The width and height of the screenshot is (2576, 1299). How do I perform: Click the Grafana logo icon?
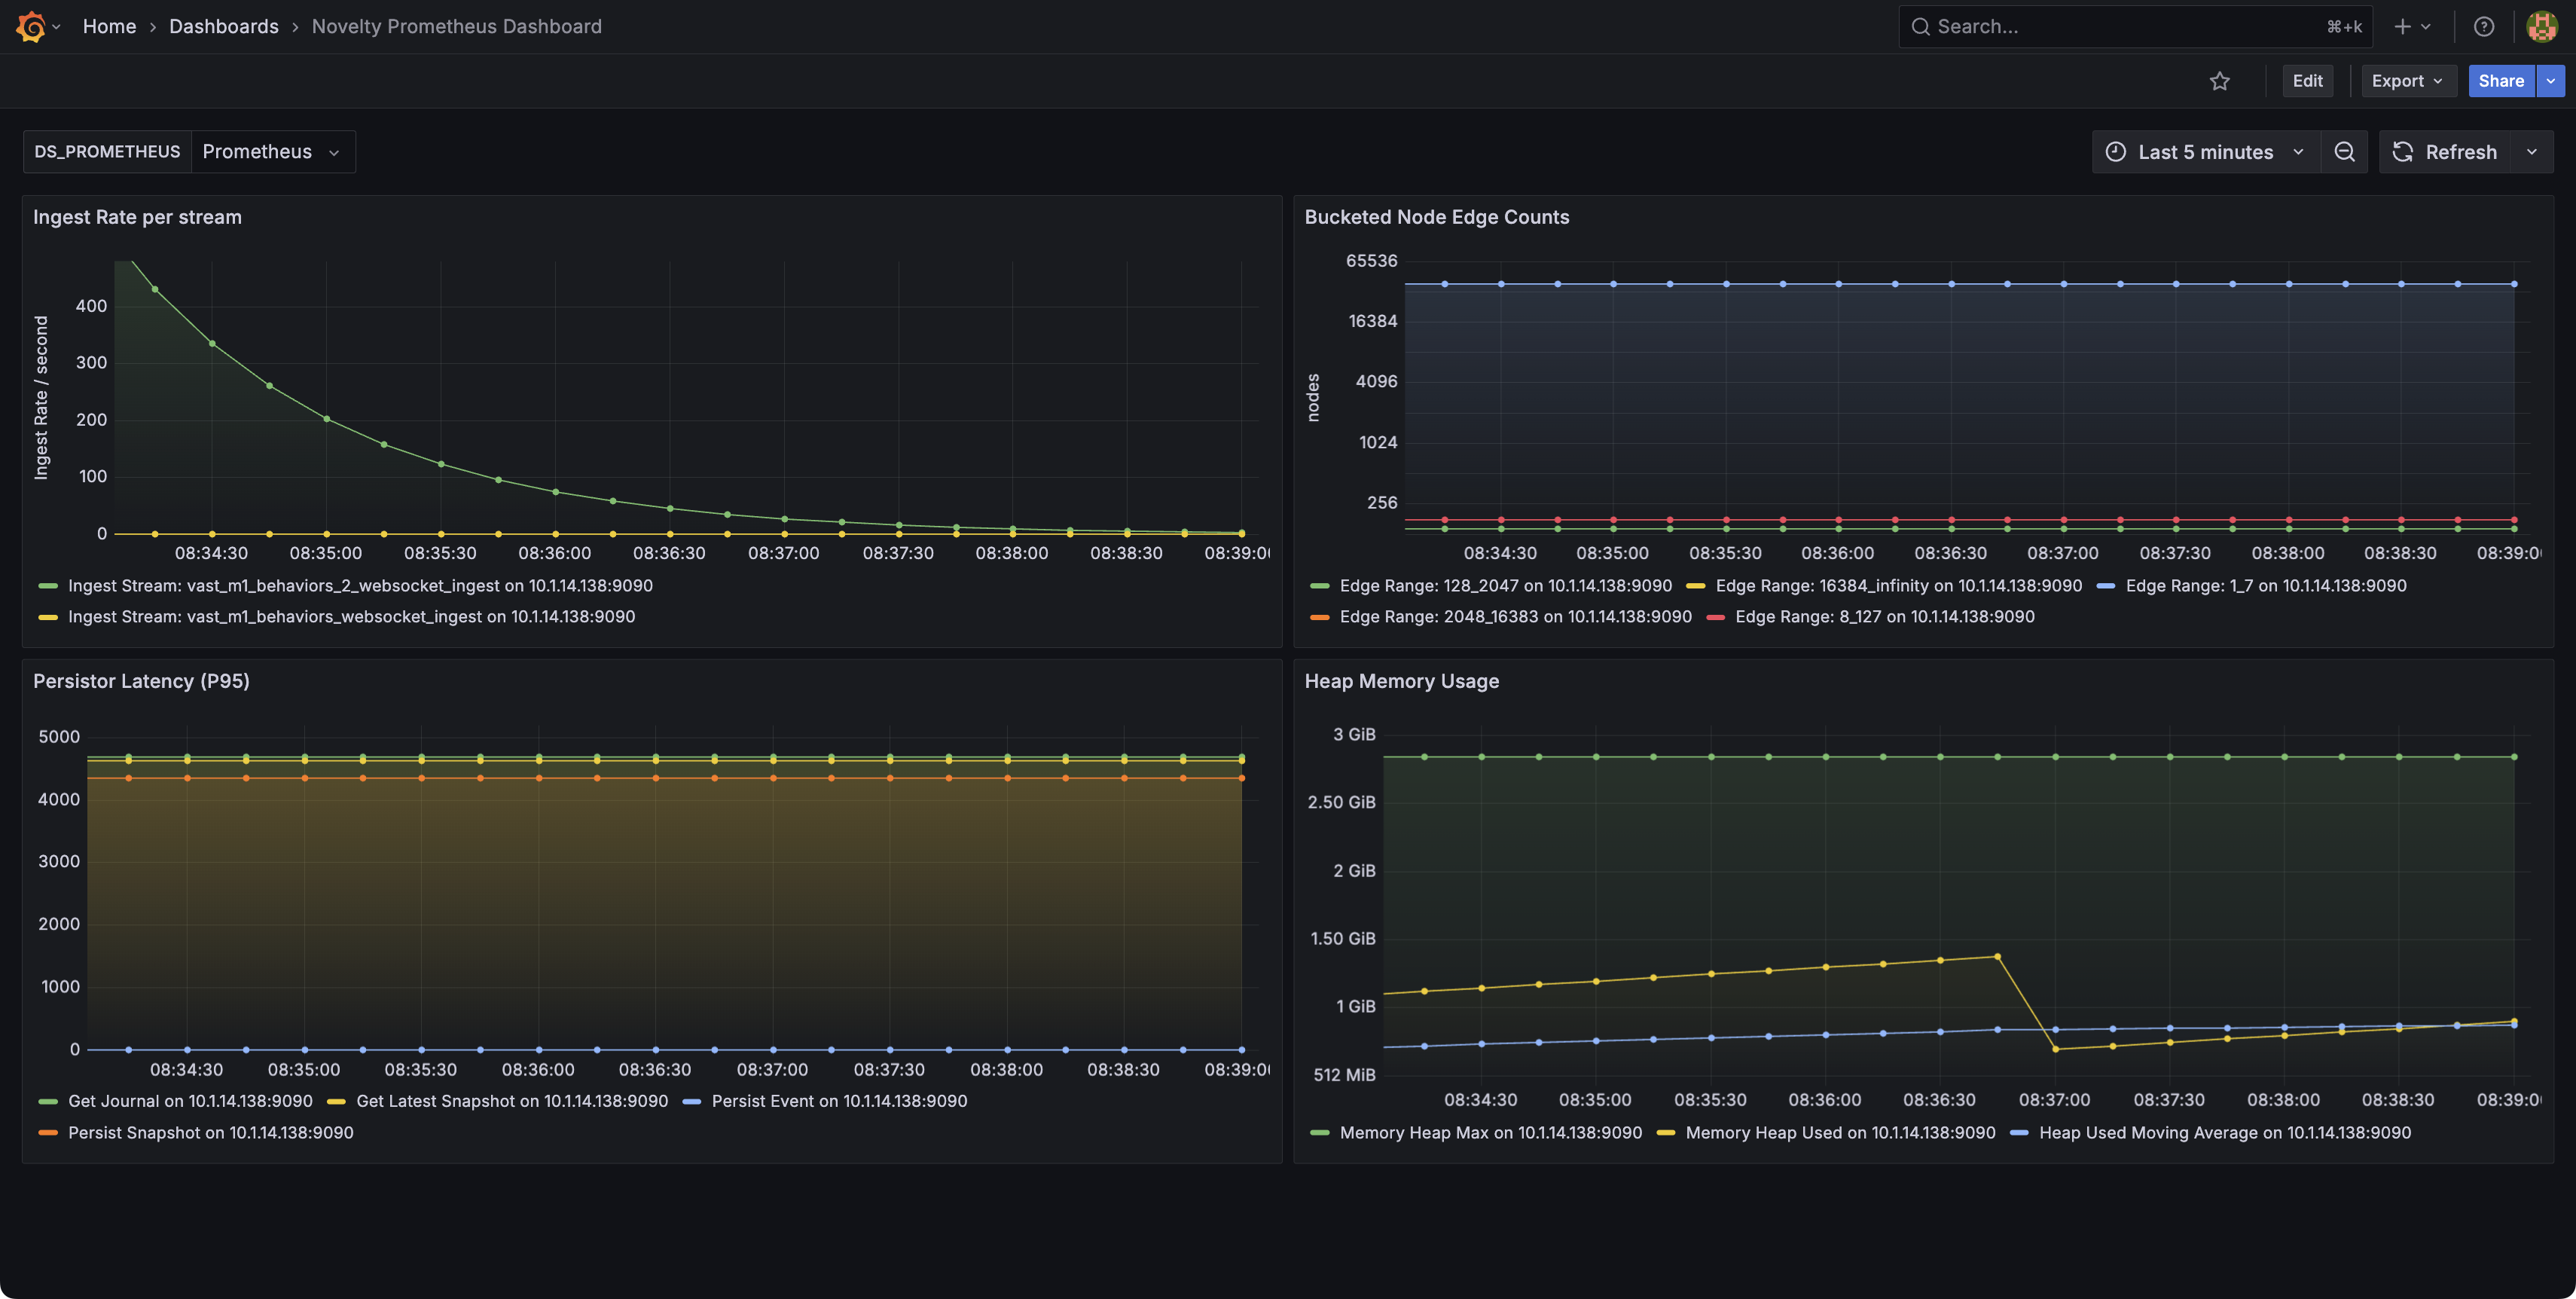tap(31, 27)
